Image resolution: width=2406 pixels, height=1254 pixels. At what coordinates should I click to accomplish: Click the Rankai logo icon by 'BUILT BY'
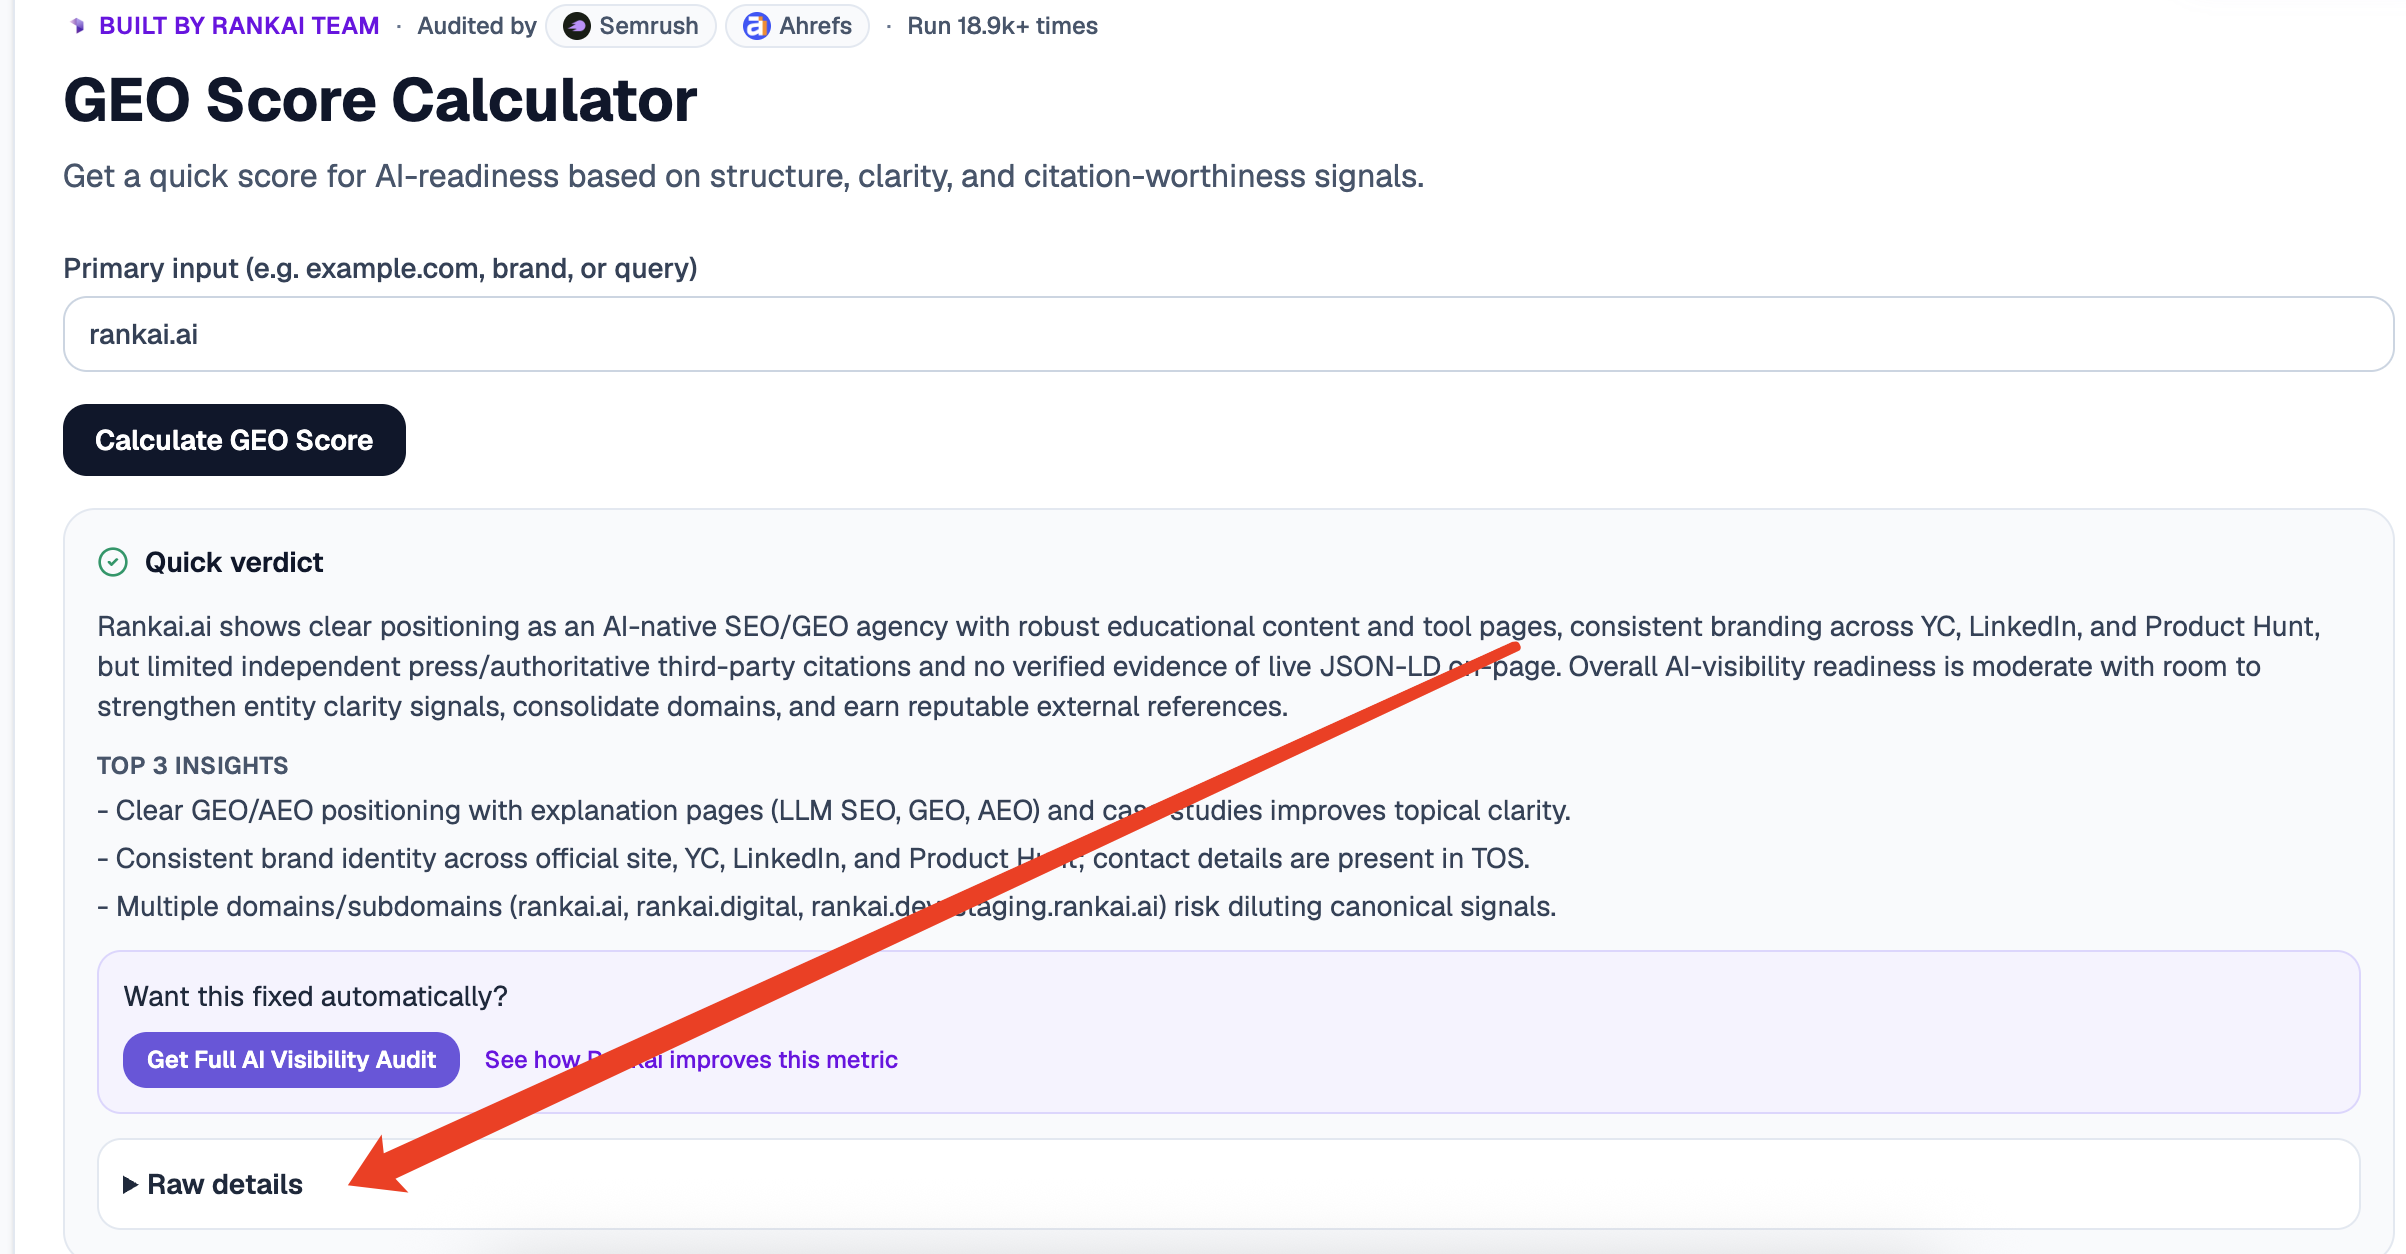(78, 26)
